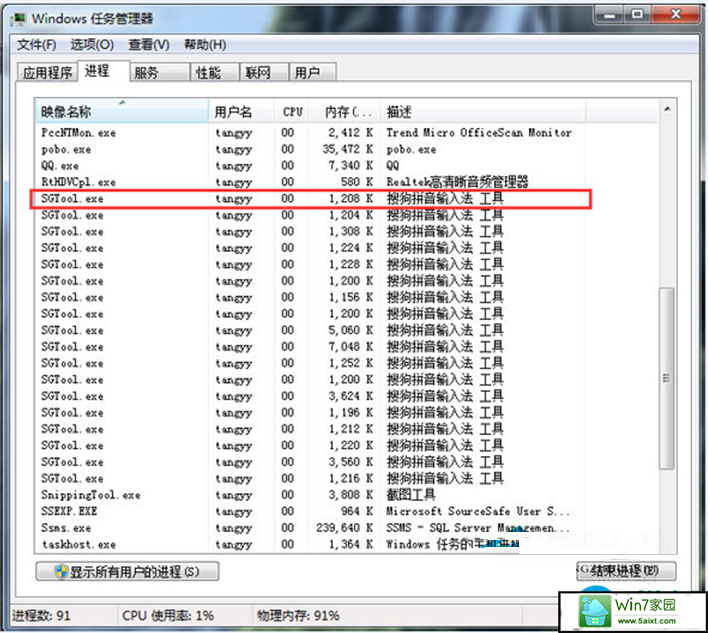Select SGTool.exe row with 5,060 K memory
708x633 pixels.
coord(310,330)
